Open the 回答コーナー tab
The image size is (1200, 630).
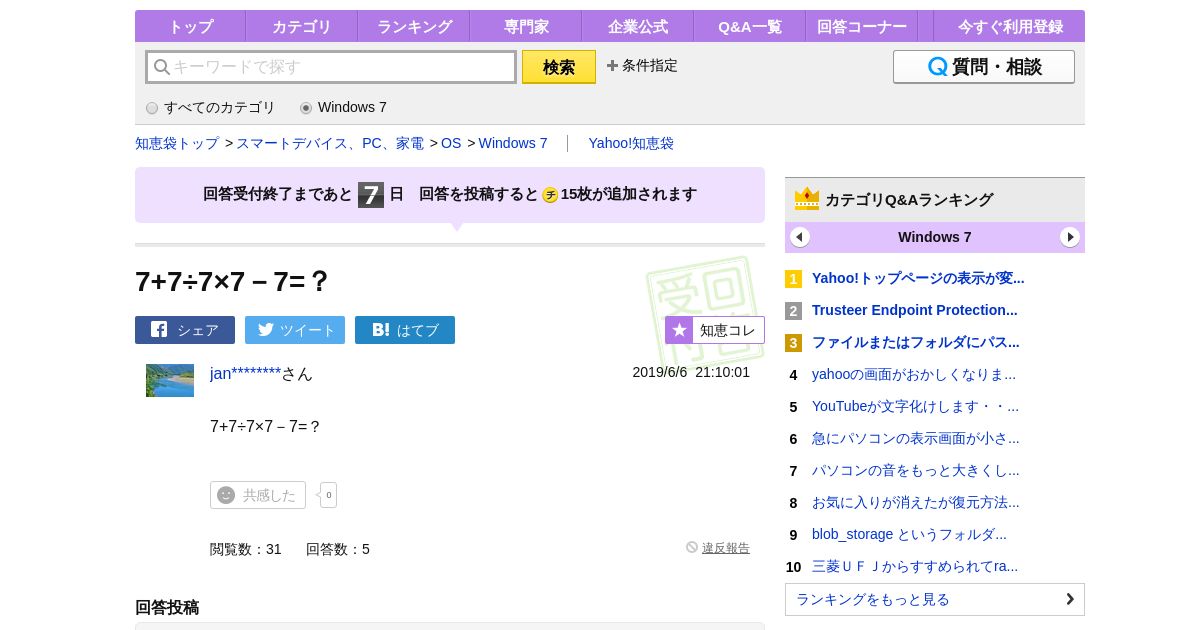click(x=861, y=27)
